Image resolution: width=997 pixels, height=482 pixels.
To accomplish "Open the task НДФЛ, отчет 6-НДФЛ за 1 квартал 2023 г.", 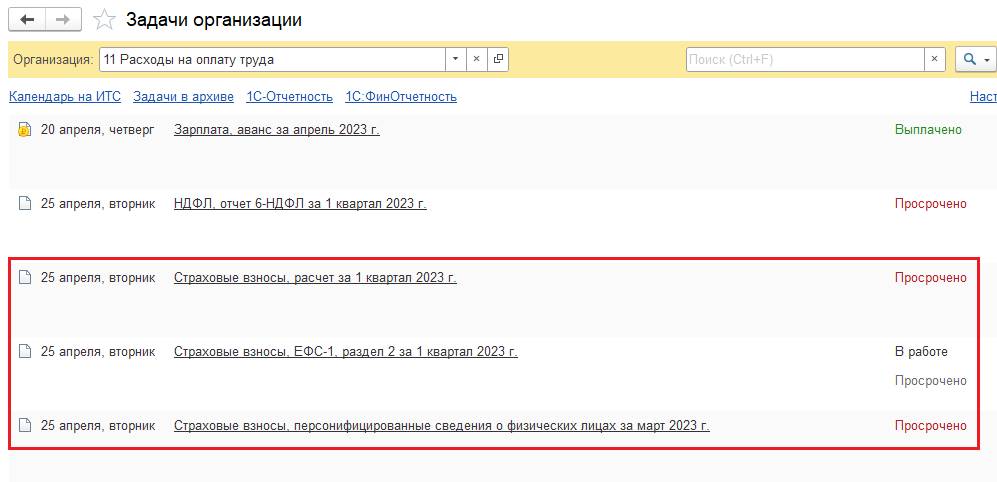I will coord(300,203).
